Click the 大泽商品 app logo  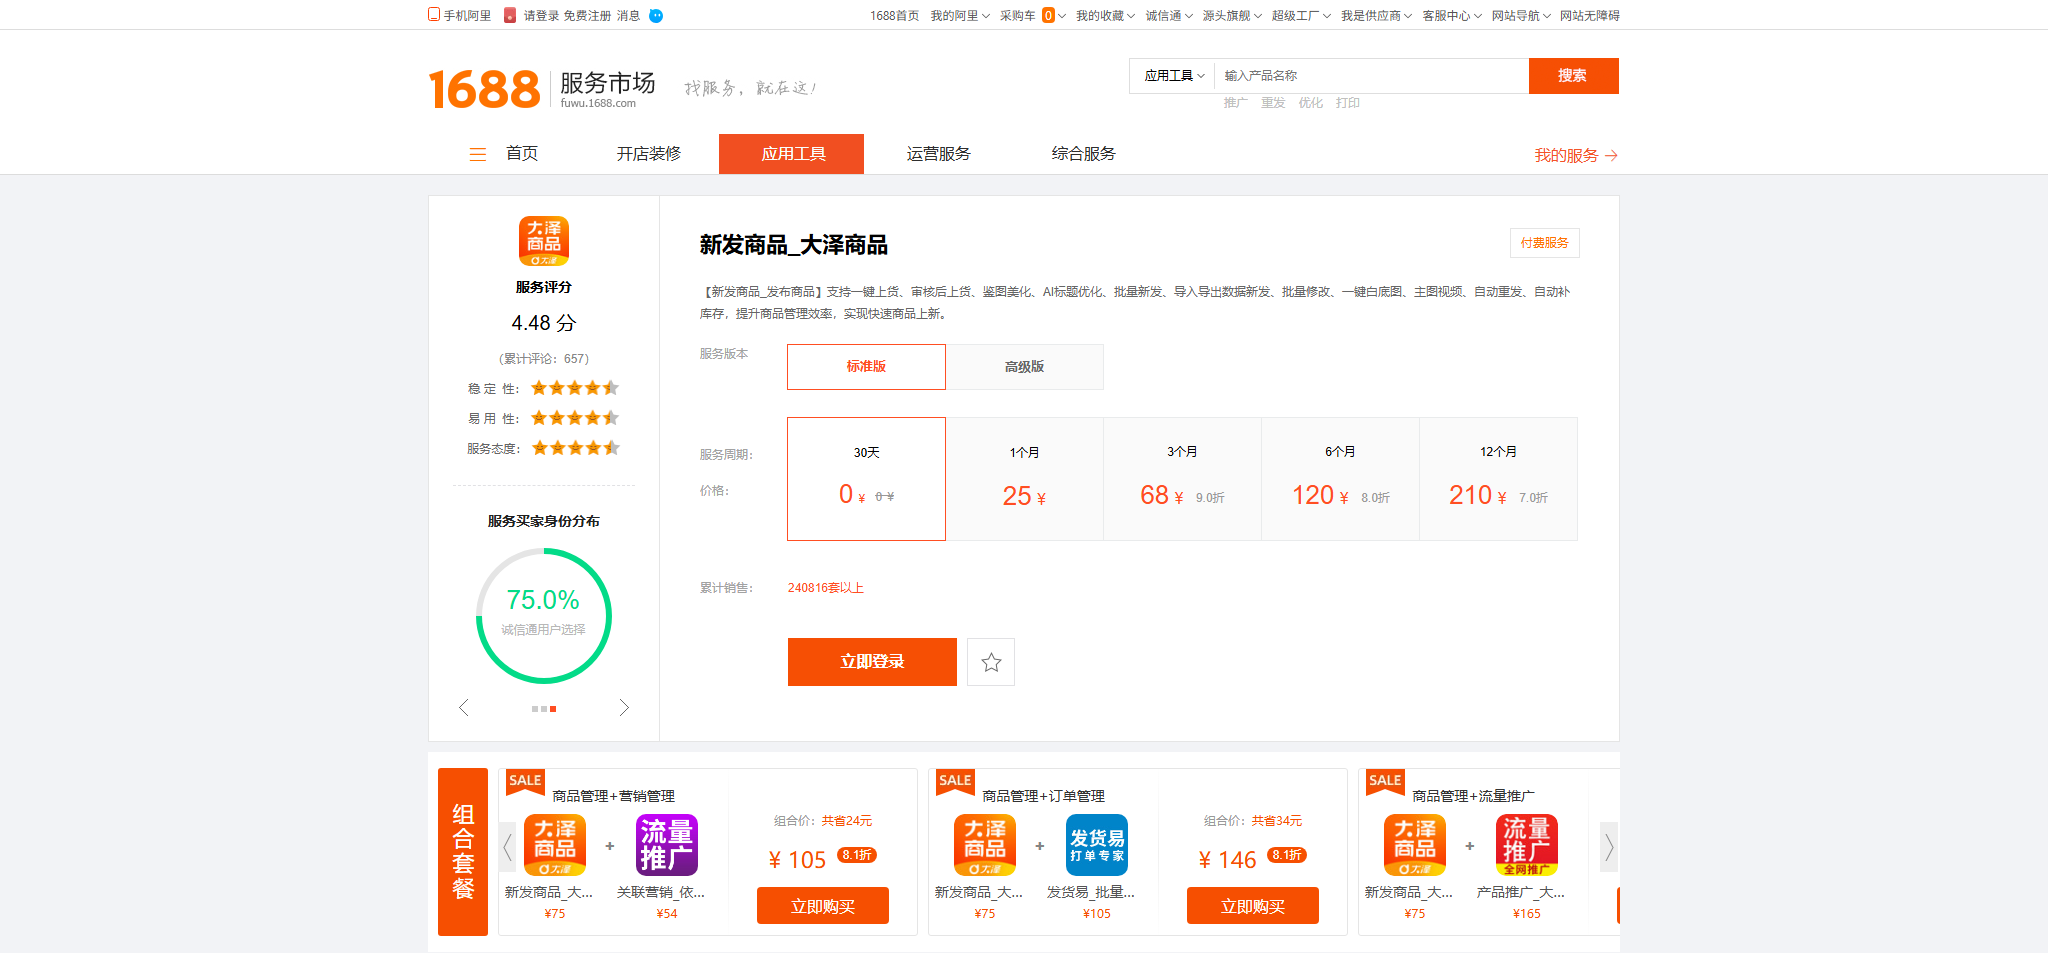(544, 241)
